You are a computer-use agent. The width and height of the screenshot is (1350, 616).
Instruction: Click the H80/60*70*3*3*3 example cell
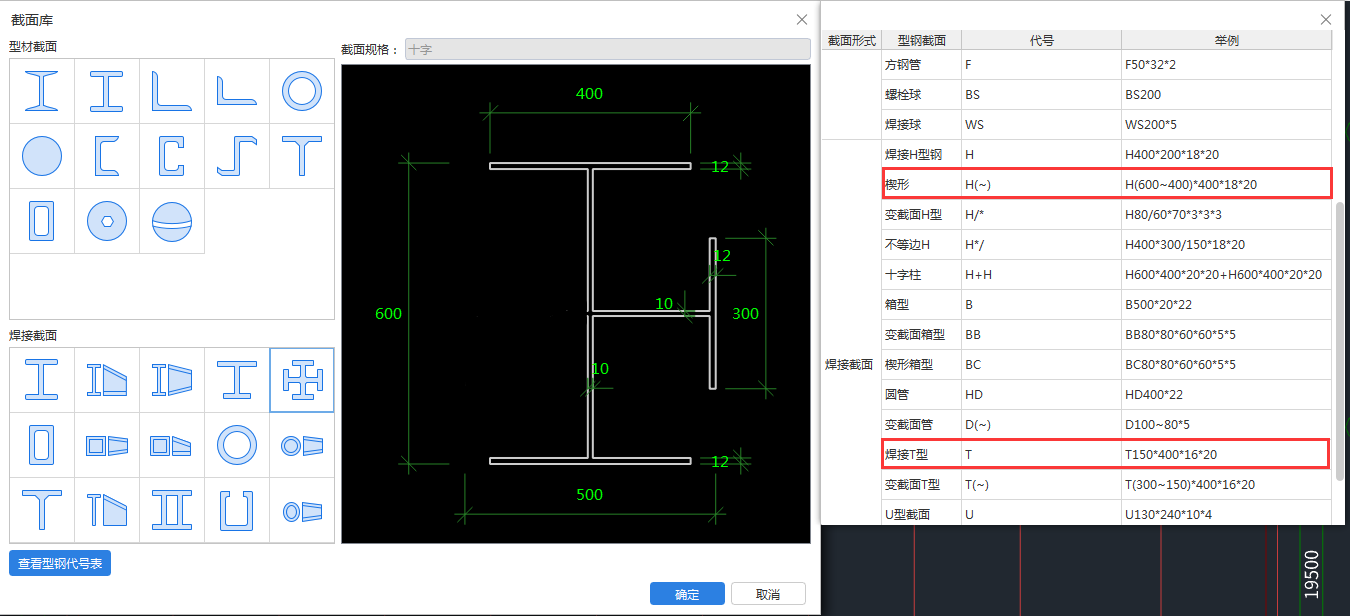[x=1227, y=215]
